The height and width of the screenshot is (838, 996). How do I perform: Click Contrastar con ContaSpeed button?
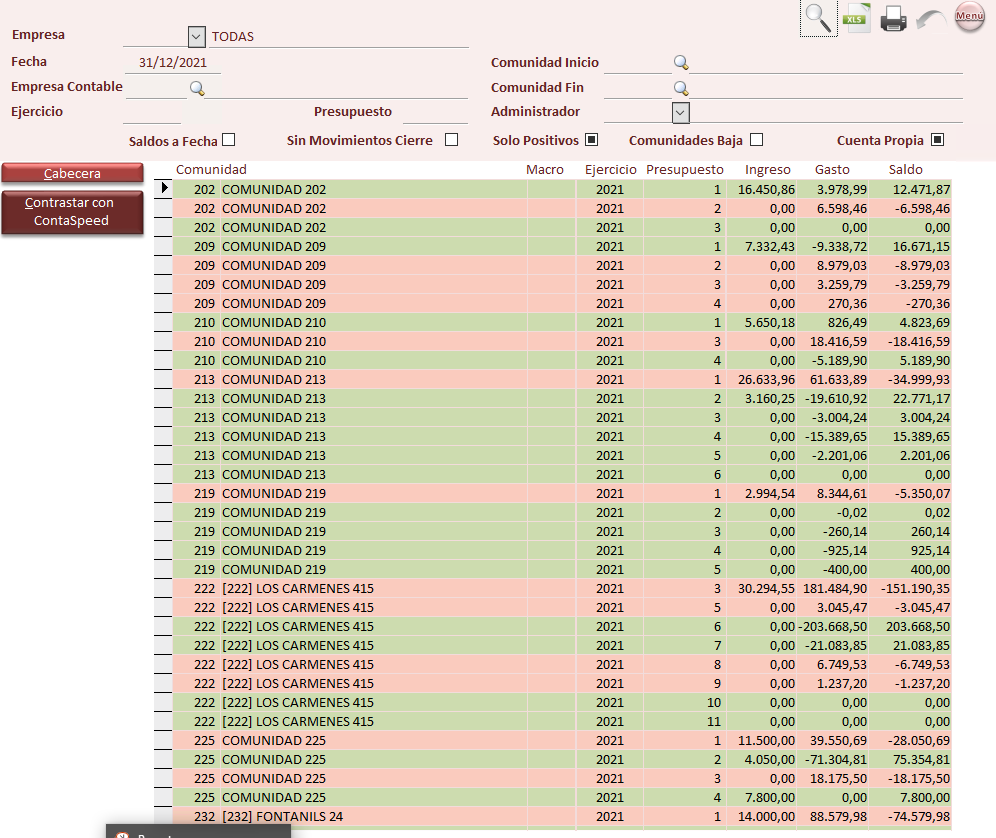click(72, 212)
